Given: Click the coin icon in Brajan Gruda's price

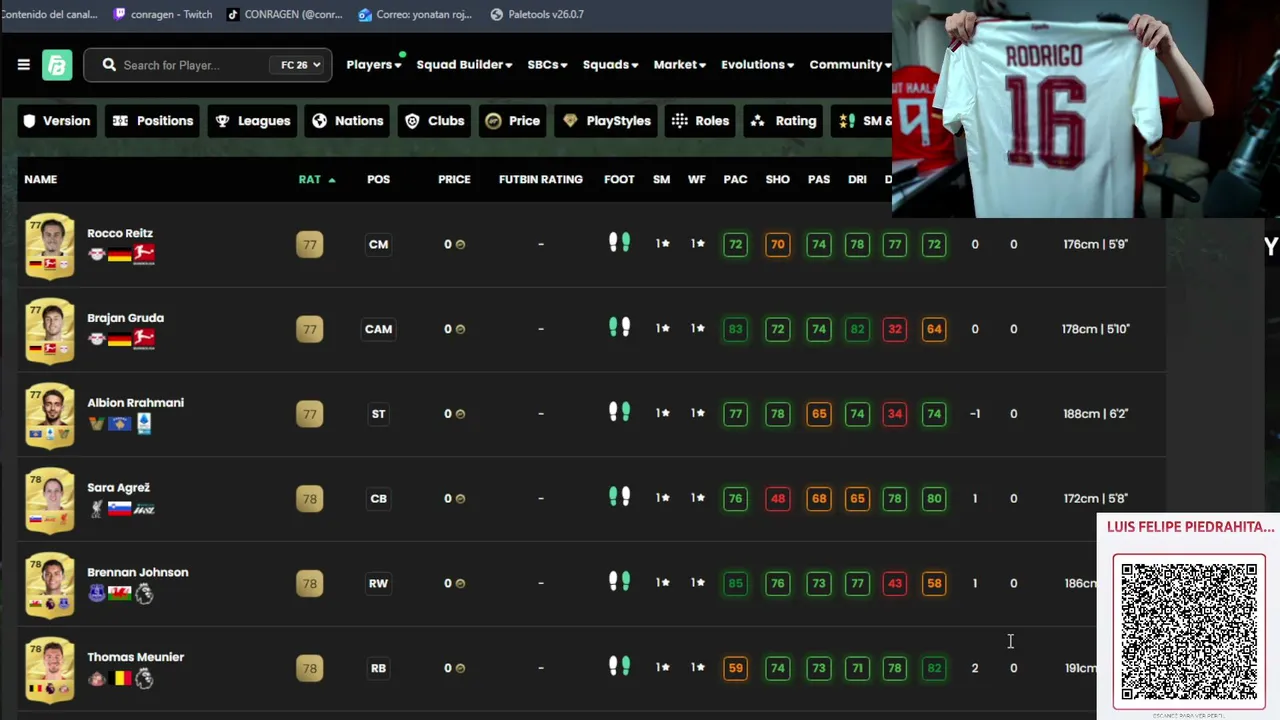Looking at the screenshot, I should coord(460,329).
